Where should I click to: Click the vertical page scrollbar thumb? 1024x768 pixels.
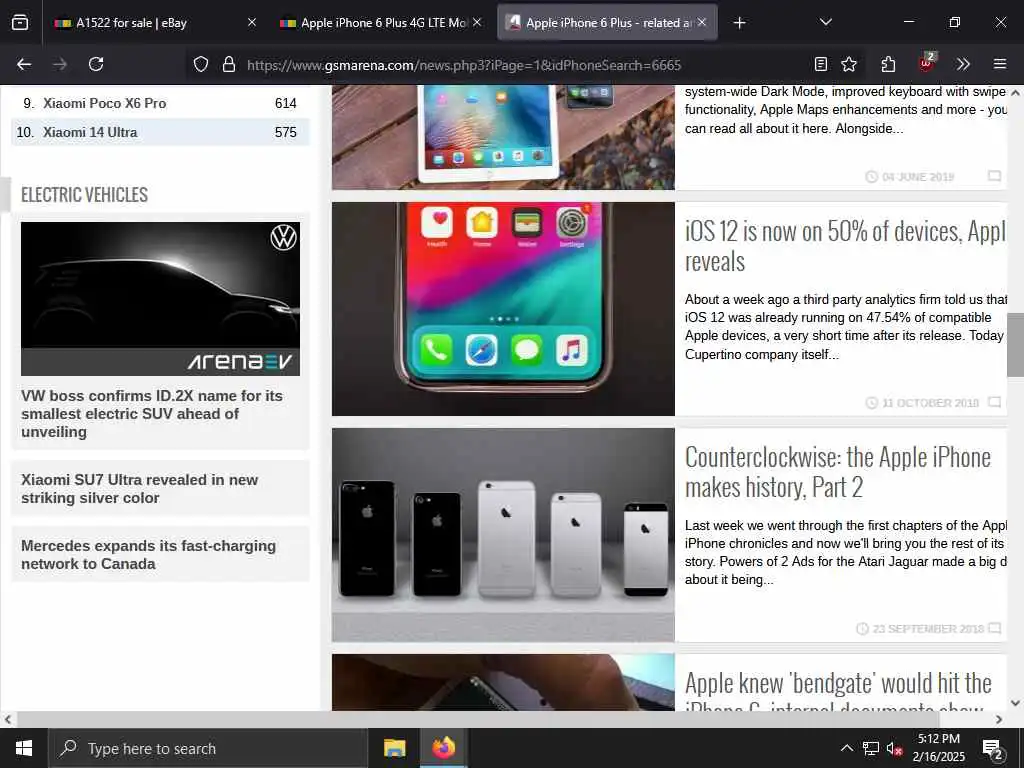coord(1016,345)
